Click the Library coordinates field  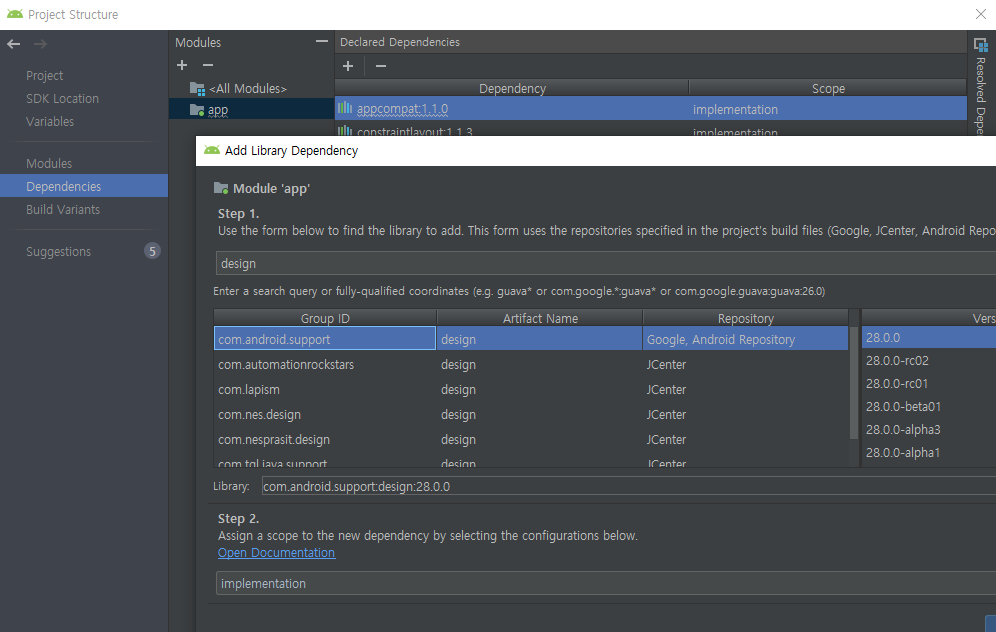coord(629,486)
